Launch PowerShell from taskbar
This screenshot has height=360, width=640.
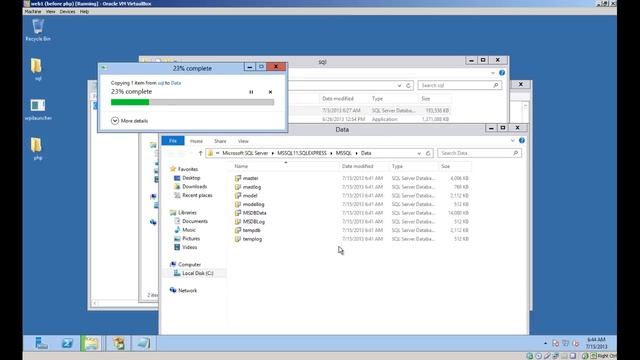tap(67, 343)
